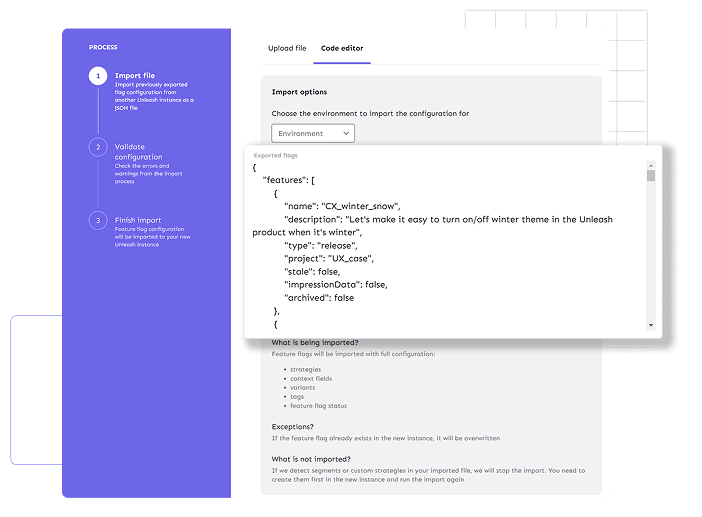Click the "What is being imported?" heading
Screen dimensions: 702x517
tap(315, 343)
